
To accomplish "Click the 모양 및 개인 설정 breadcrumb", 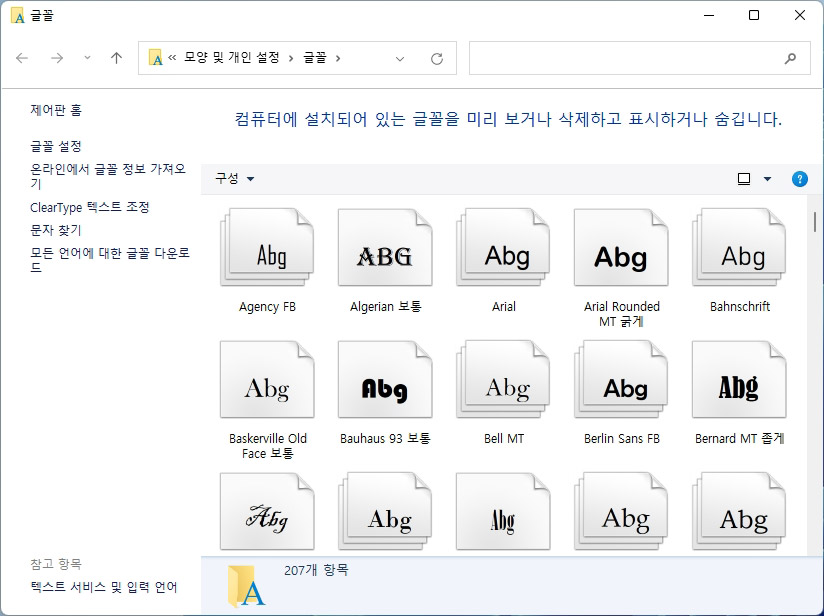I will coord(233,59).
